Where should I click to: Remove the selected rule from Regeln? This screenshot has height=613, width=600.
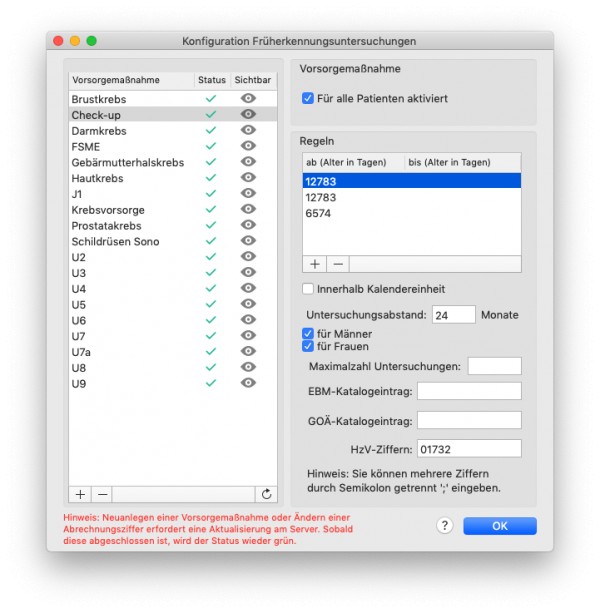pos(338,264)
